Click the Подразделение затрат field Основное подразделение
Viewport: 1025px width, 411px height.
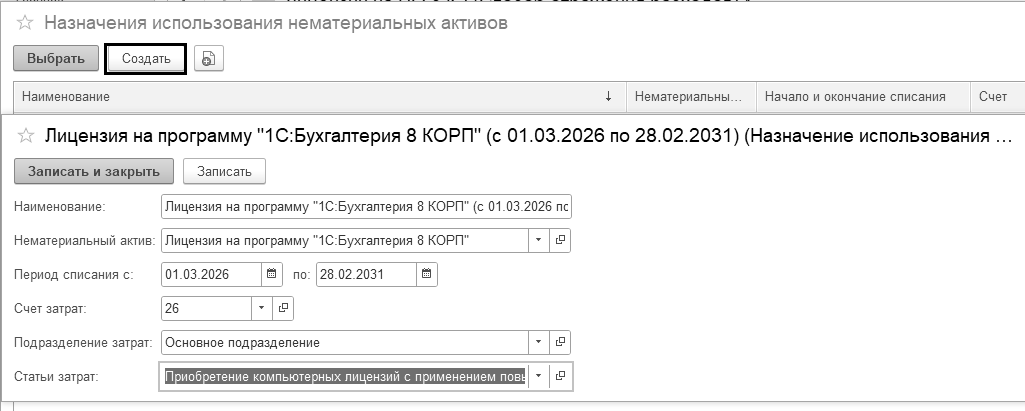pyautogui.click(x=344, y=342)
